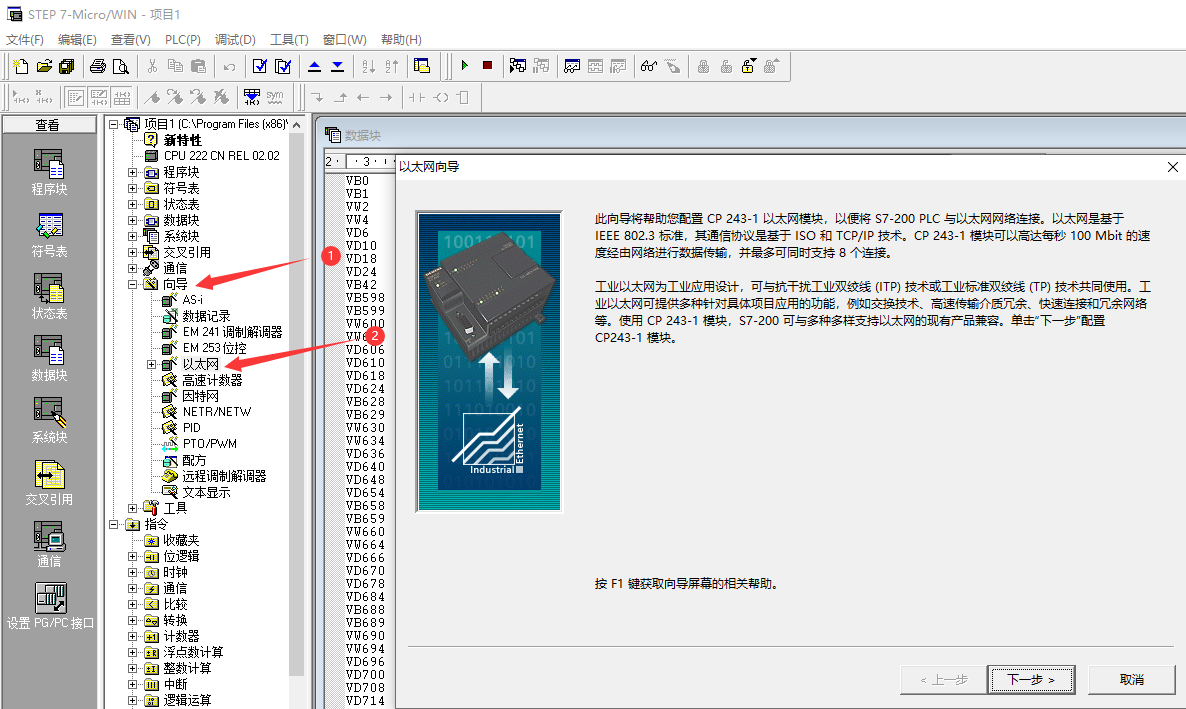Expand the 浮点数计算 instruction folder

[x=132, y=652]
